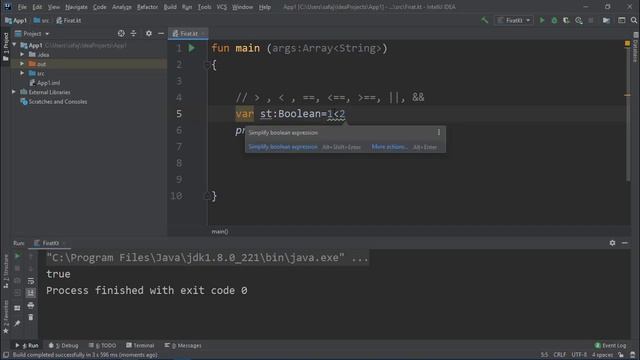Screen dimensions: 640x360
Task: Click the profiler run icon in toolbar
Action: tap(579, 20)
